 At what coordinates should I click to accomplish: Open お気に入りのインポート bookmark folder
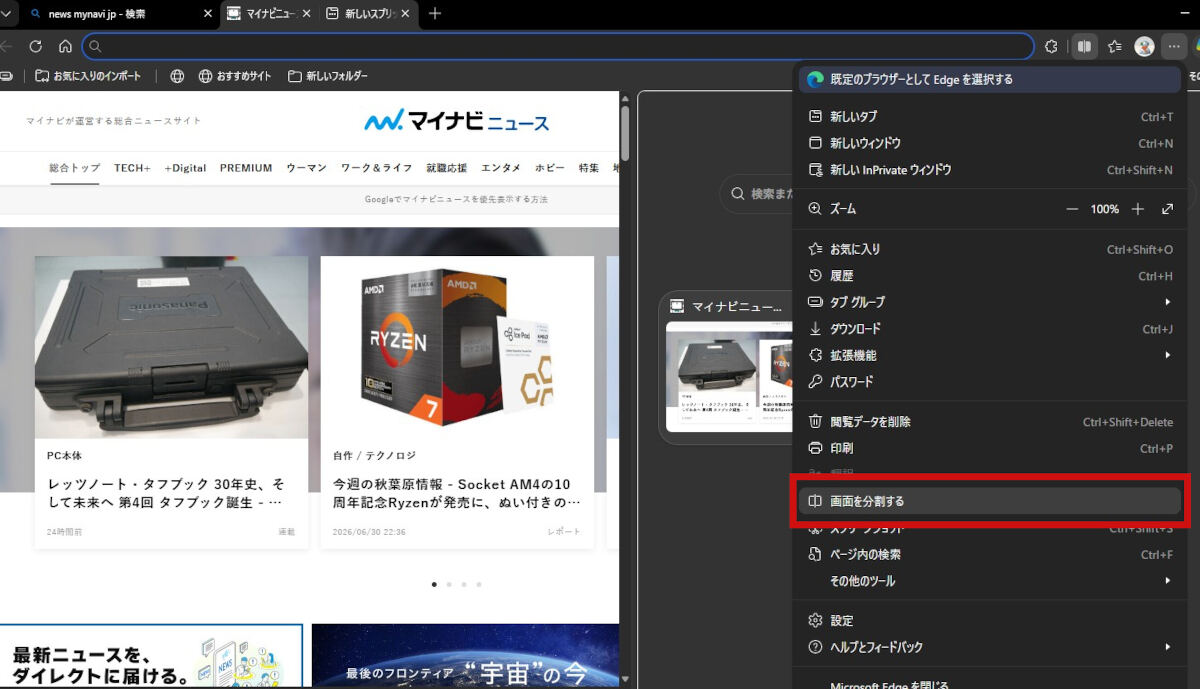pos(88,76)
